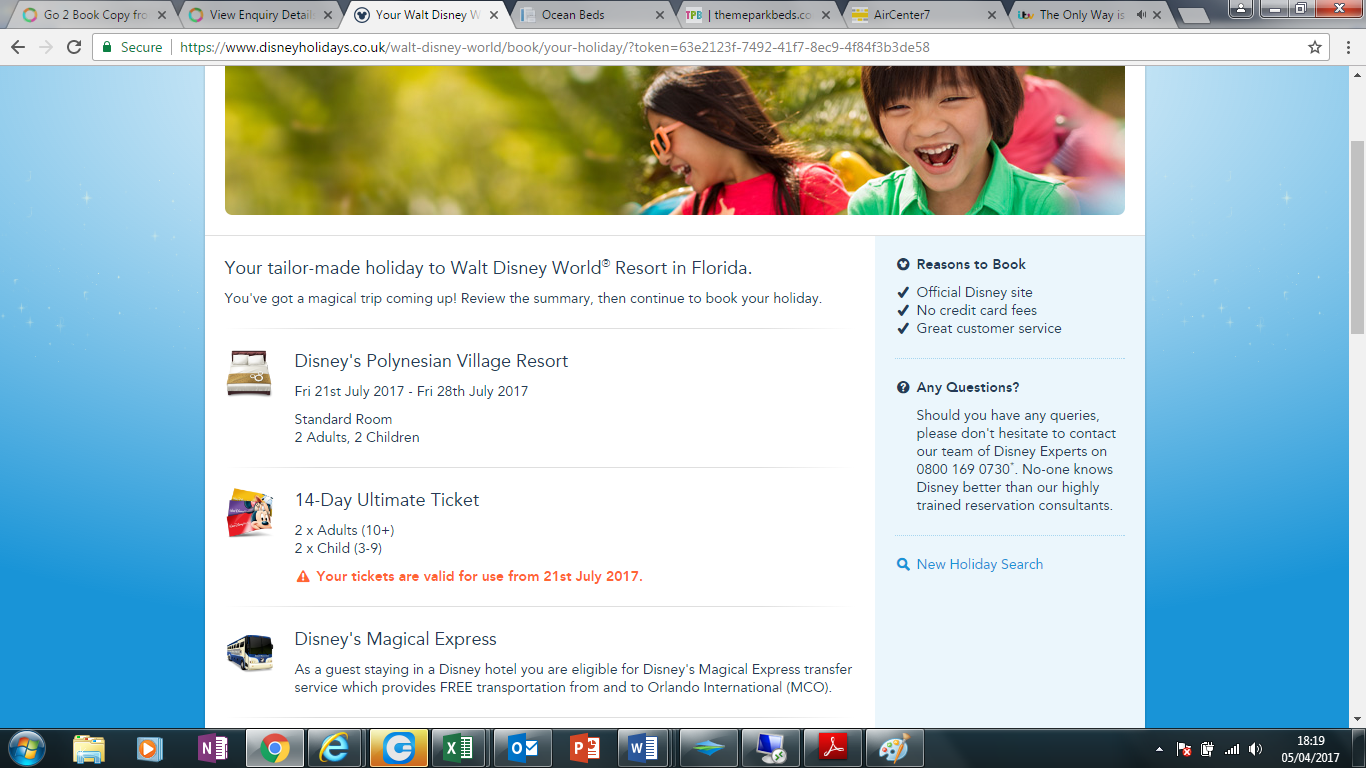Click the No credit card fees text
Image resolution: width=1366 pixels, height=768 pixels.
coord(977,311)
